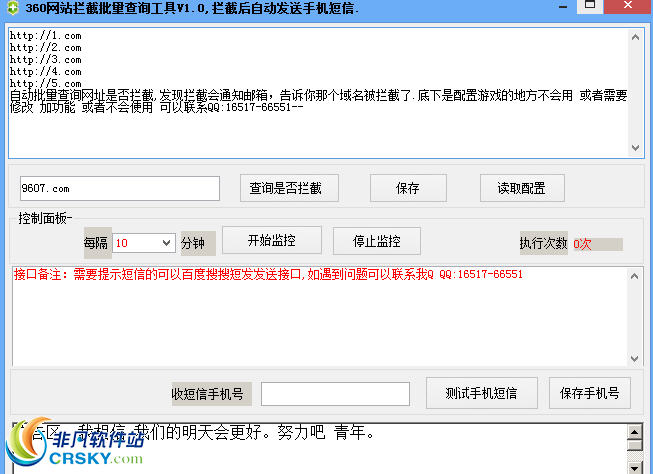This screenshot has height=474, width=653.
Task: Focus the domain field containing 9607.com
Action: pyautogui.click(x=120, y=189)
